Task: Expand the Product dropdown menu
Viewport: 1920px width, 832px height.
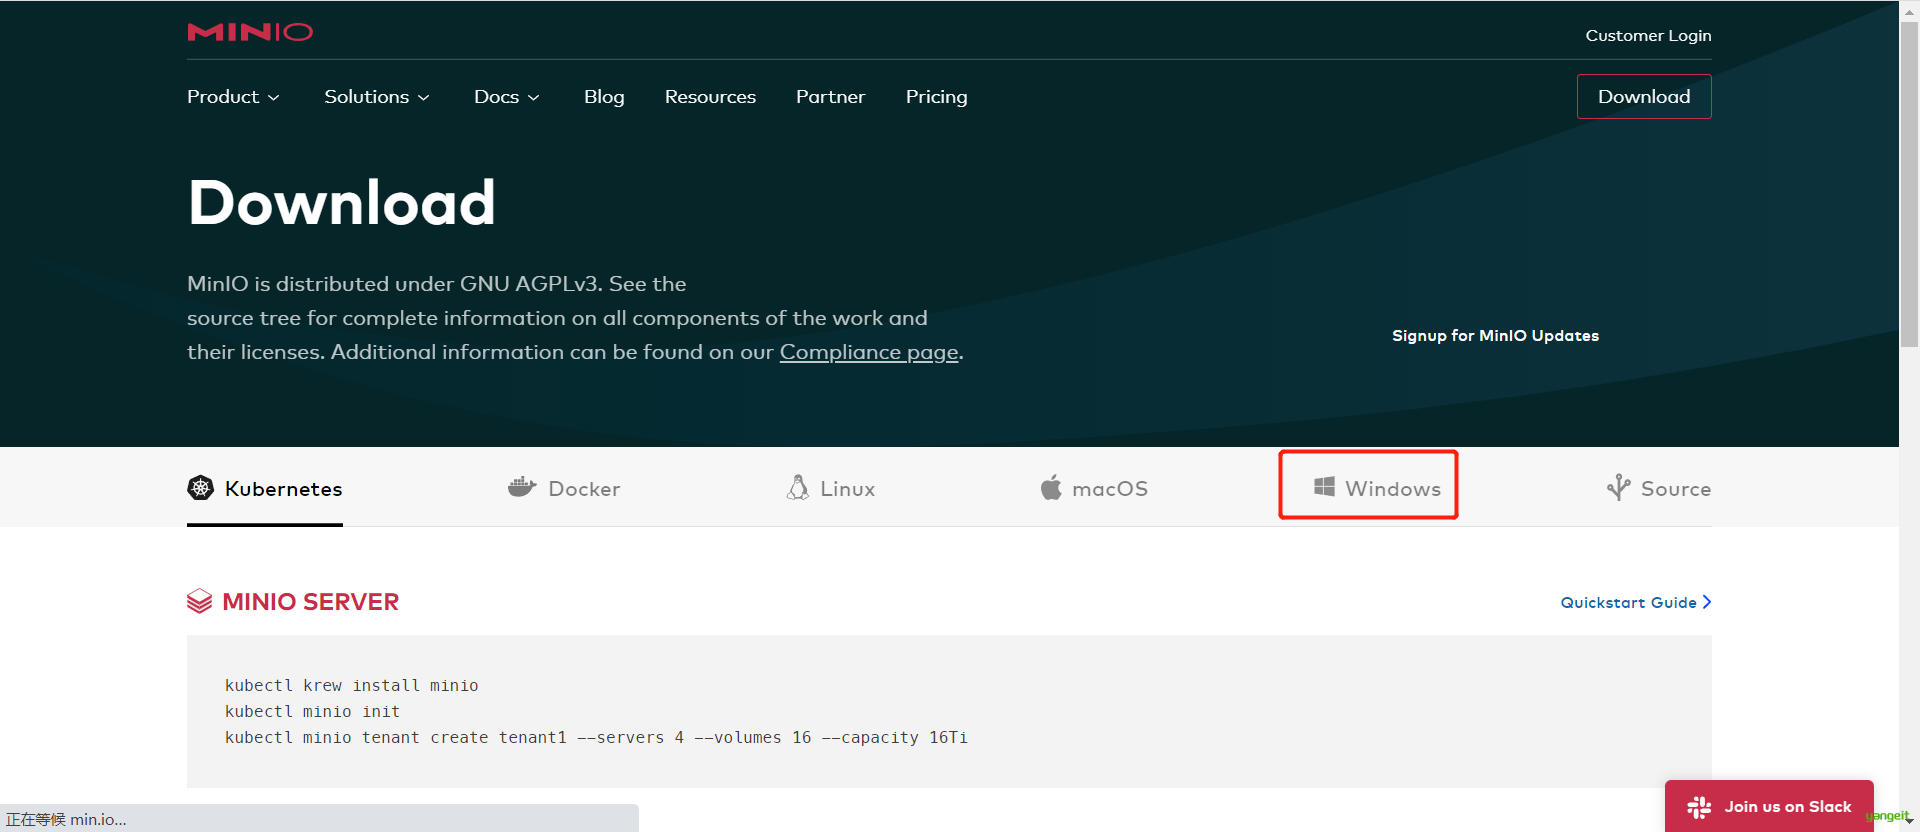Action: click(233, 97)
